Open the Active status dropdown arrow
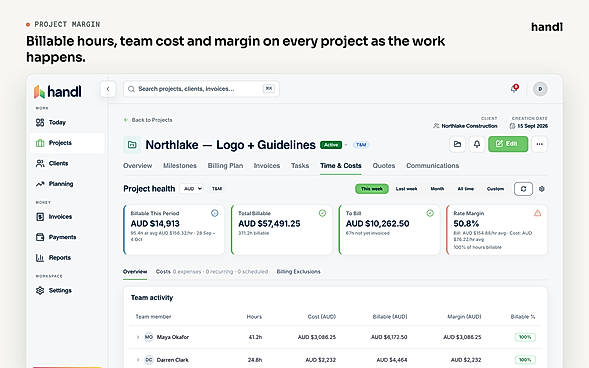 click(346, 145)
